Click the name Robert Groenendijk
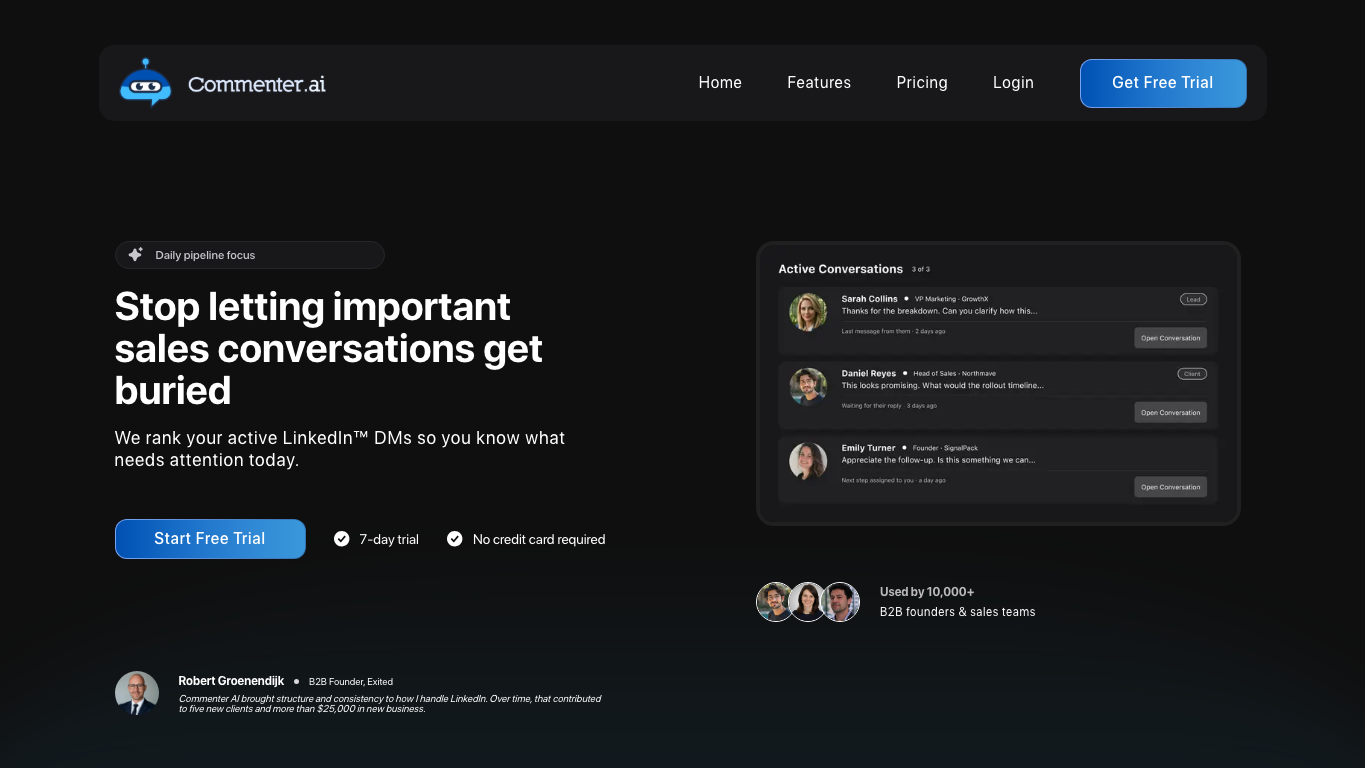1365x768 pixels. pos(231,681)
